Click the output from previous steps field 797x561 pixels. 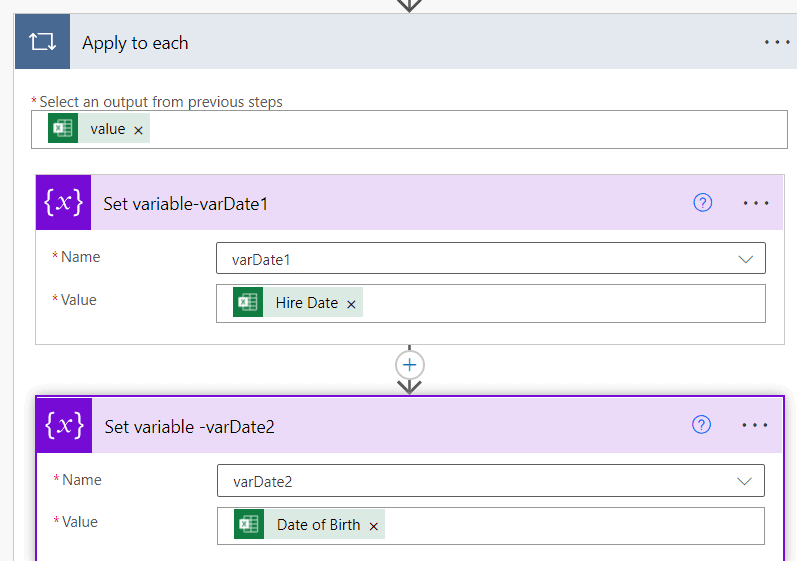pyautogui.click(x=409, y=130)
